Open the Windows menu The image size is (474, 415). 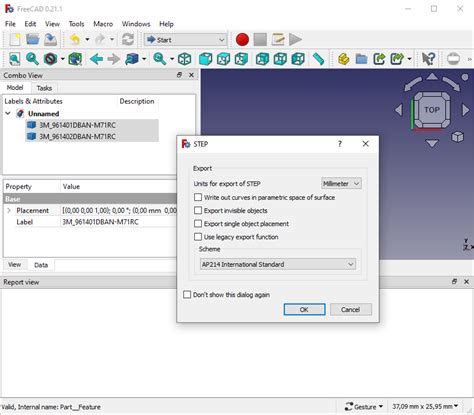[x=136, y=24]
